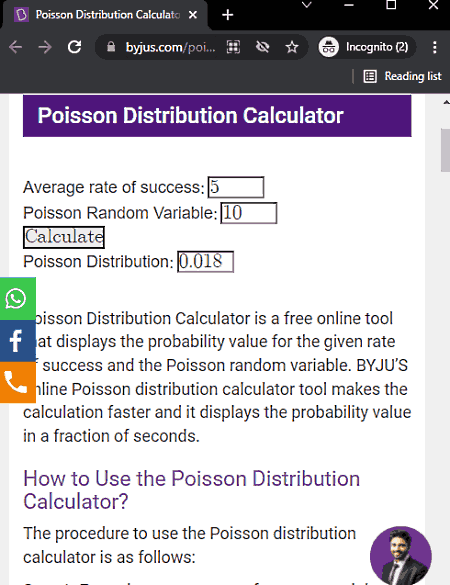
Task: Focus the Average rate of success field
Action: 236,187
